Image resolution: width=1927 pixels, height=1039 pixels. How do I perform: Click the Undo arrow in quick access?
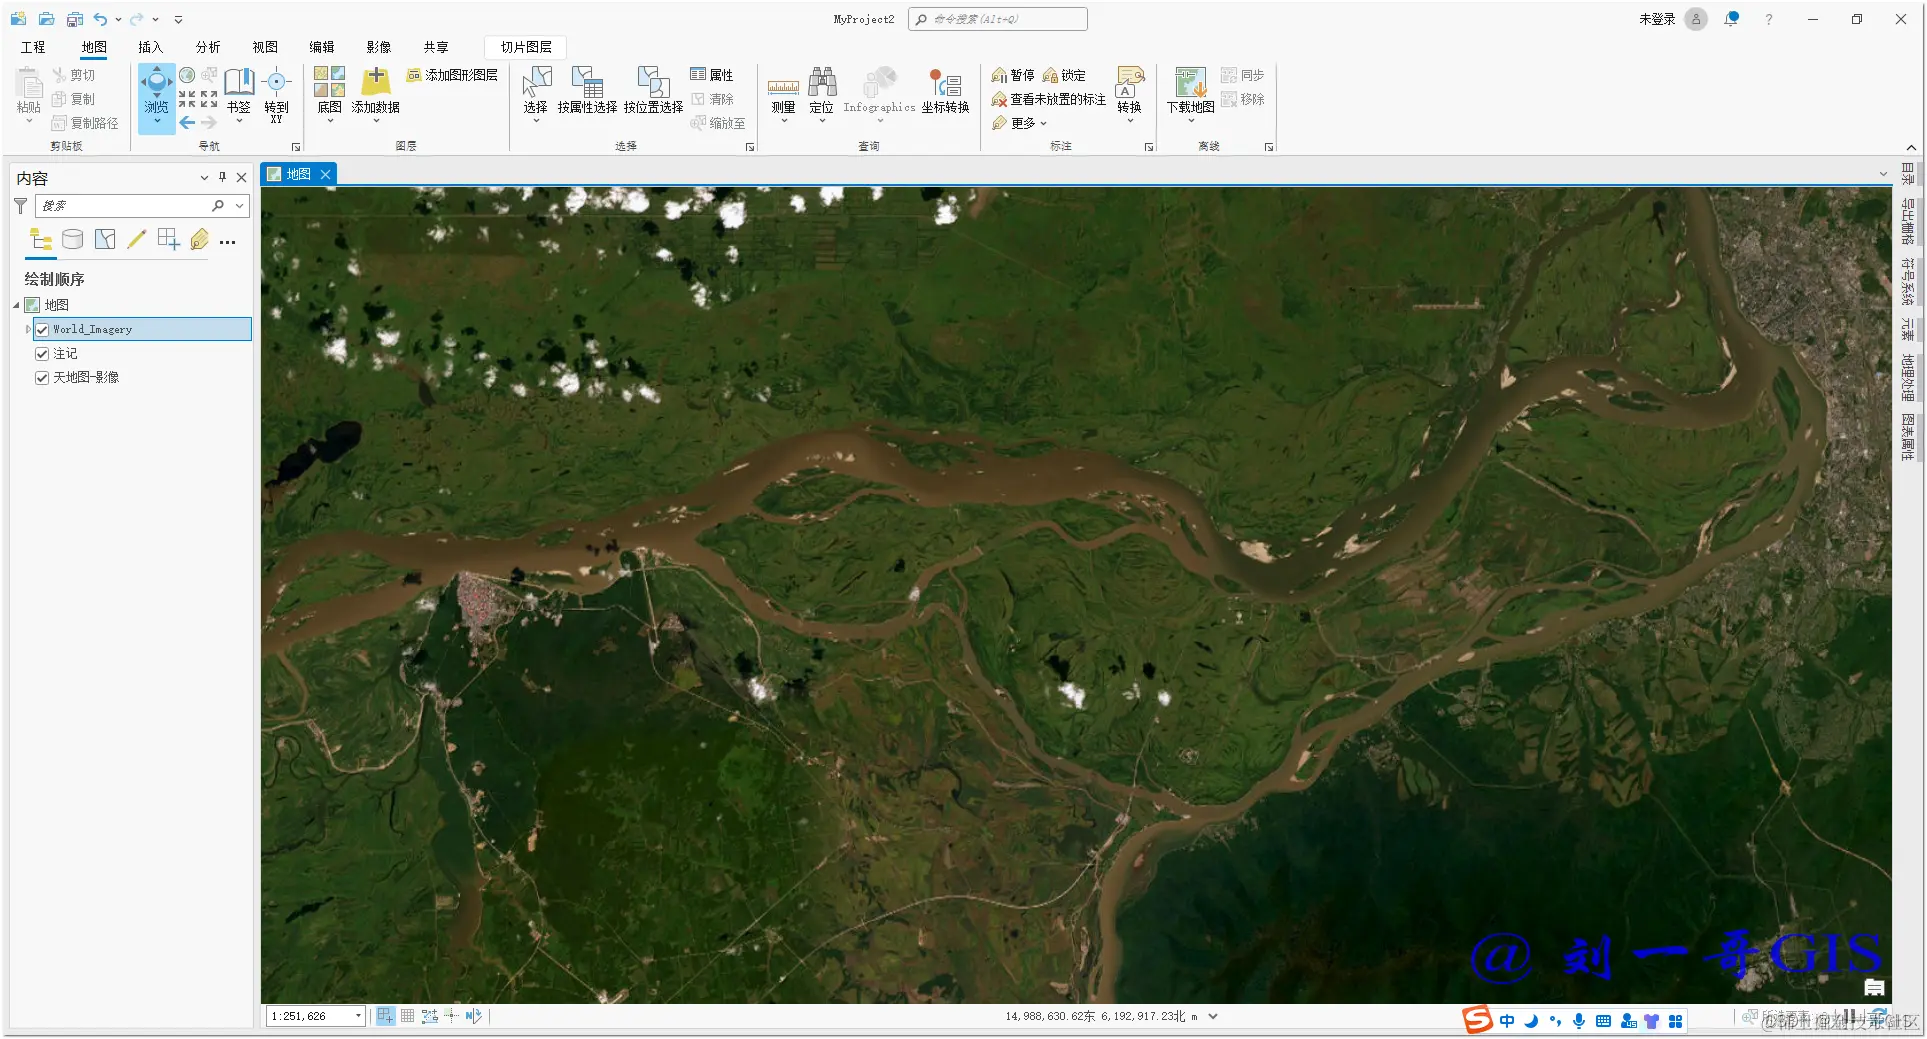pyautogui.click(x=100, y=19)
